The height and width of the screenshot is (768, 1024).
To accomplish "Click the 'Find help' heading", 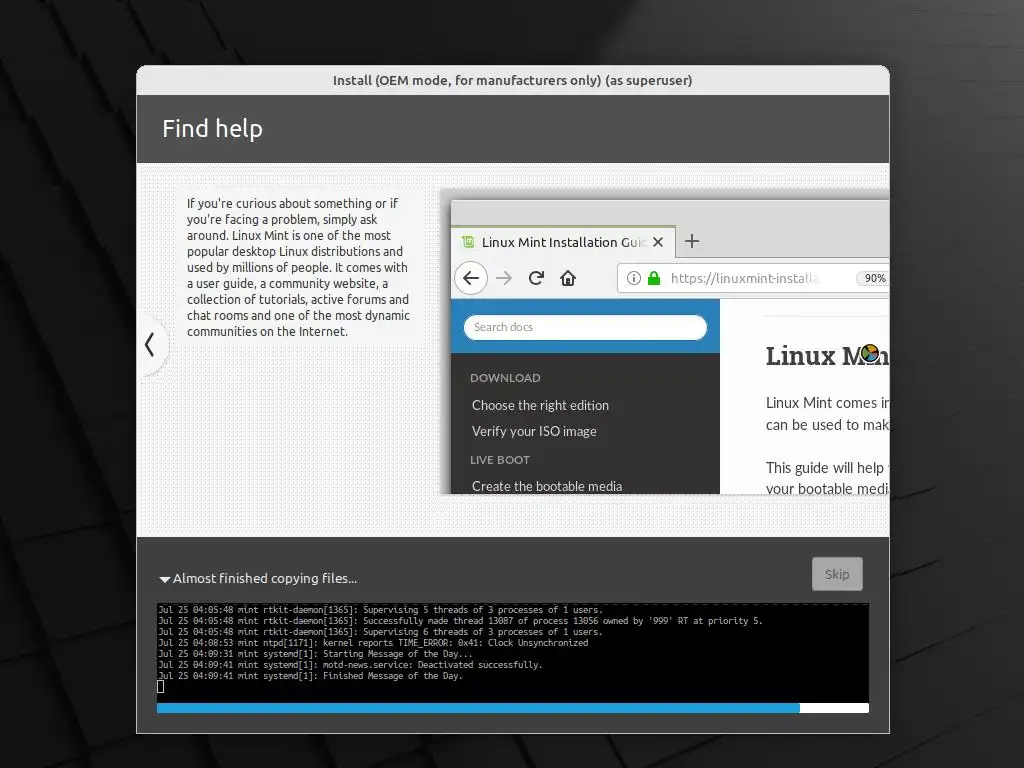I will (x=212, y=129).
